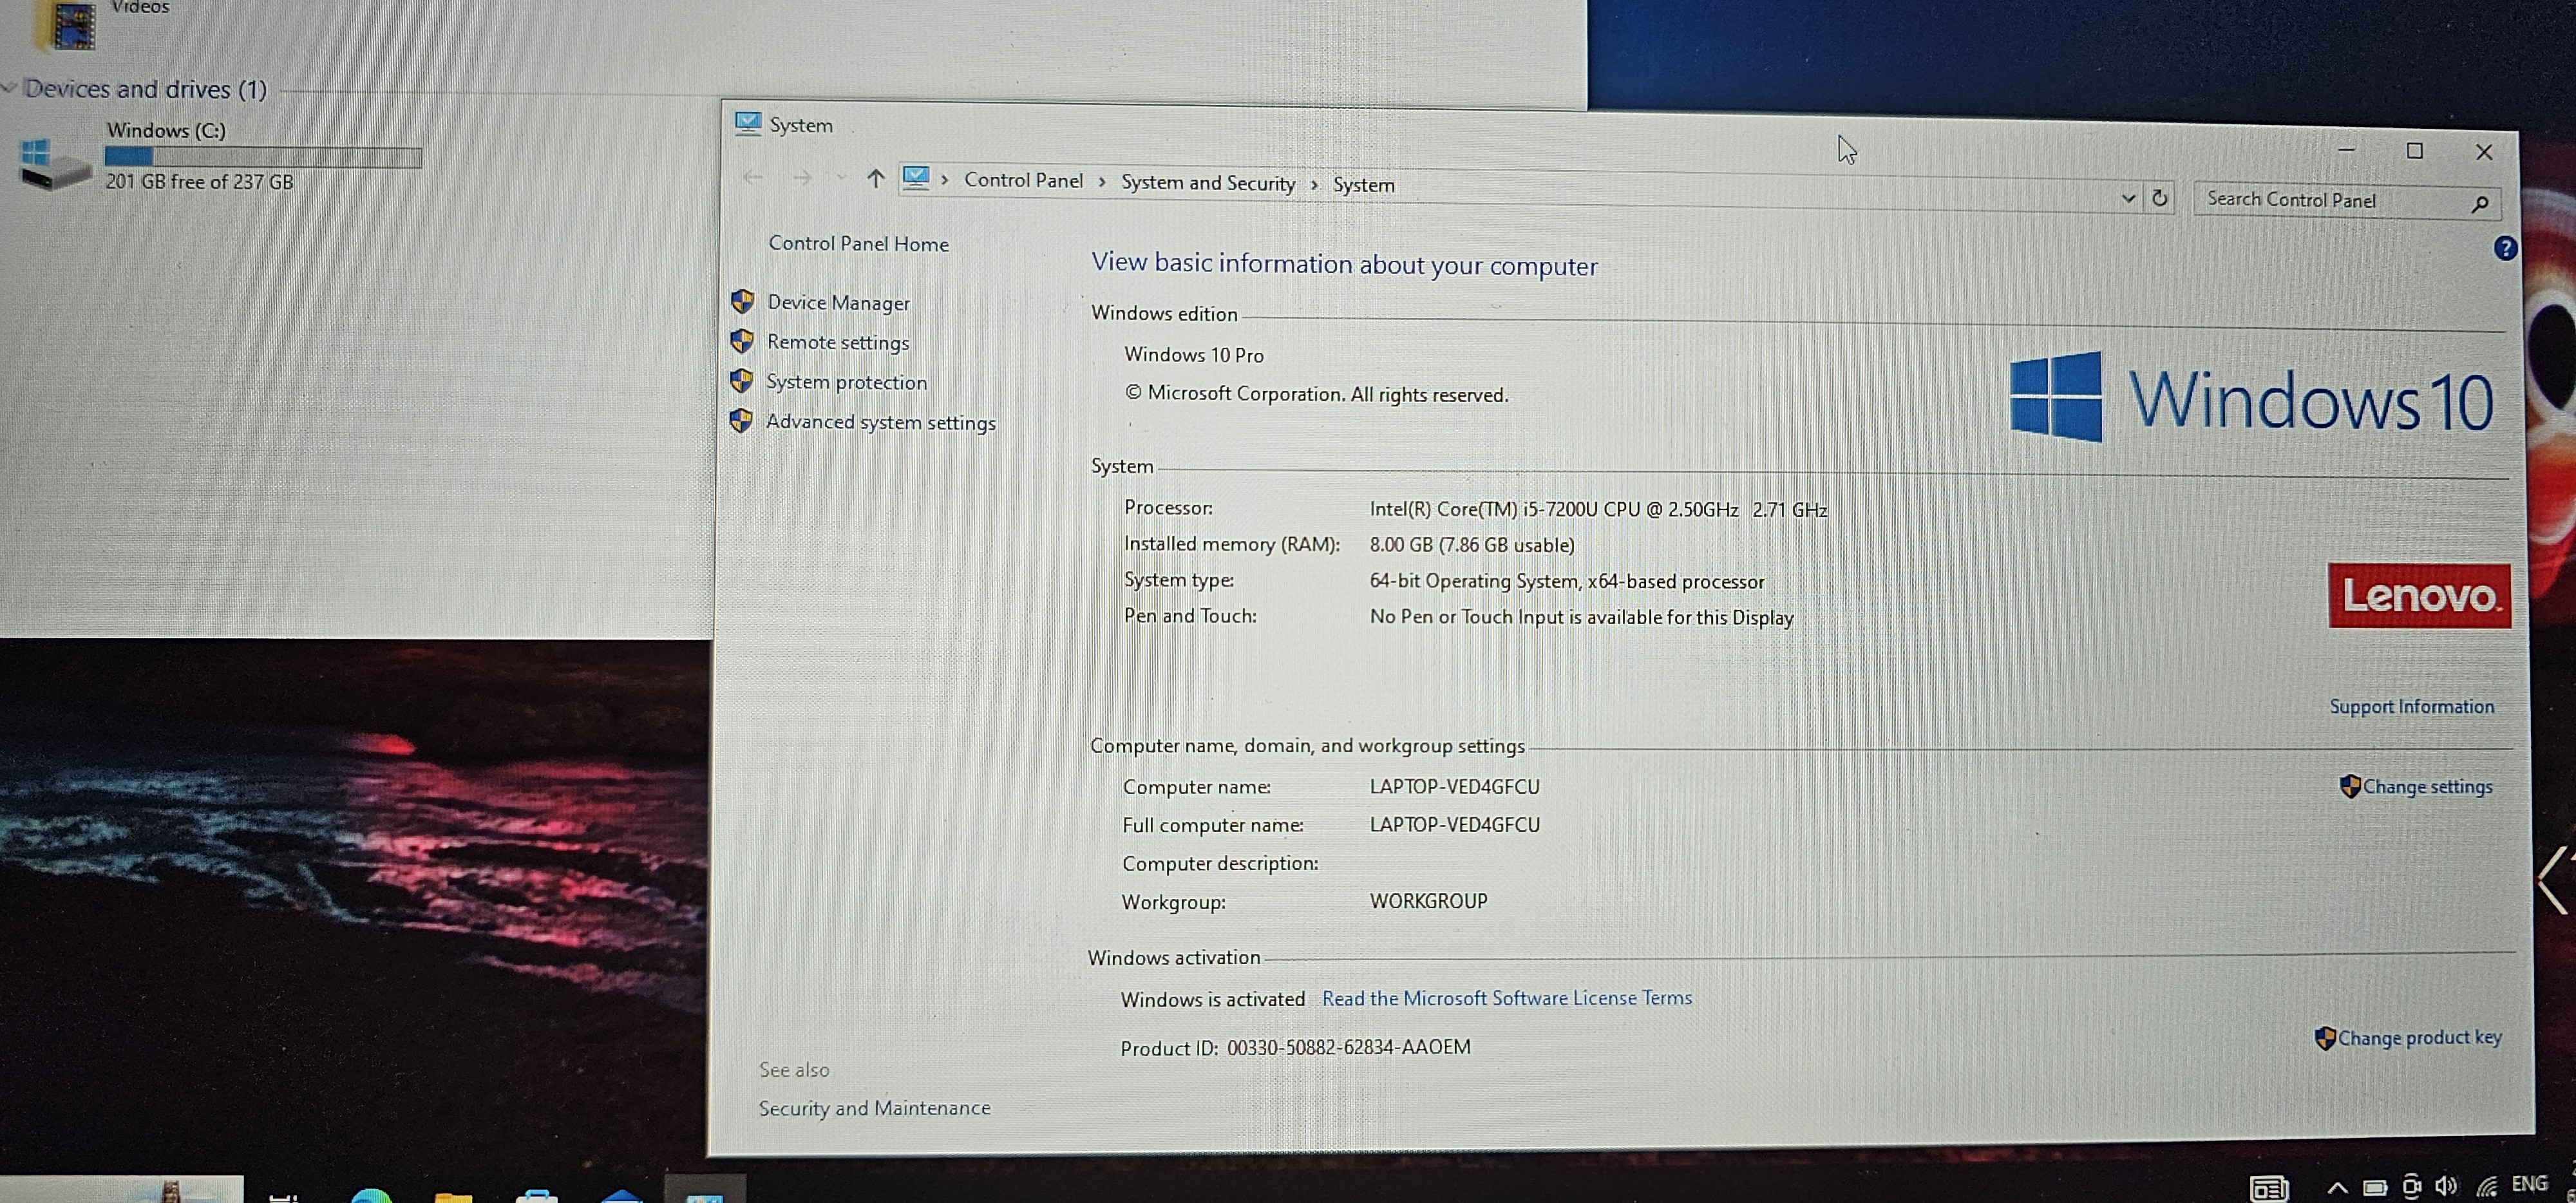Image resolution: width=2576 pixels, height=1203 pixels.
Task: Open the volume speaker tray icon
Action: pyautogui.click(x=2446, y=1187)
